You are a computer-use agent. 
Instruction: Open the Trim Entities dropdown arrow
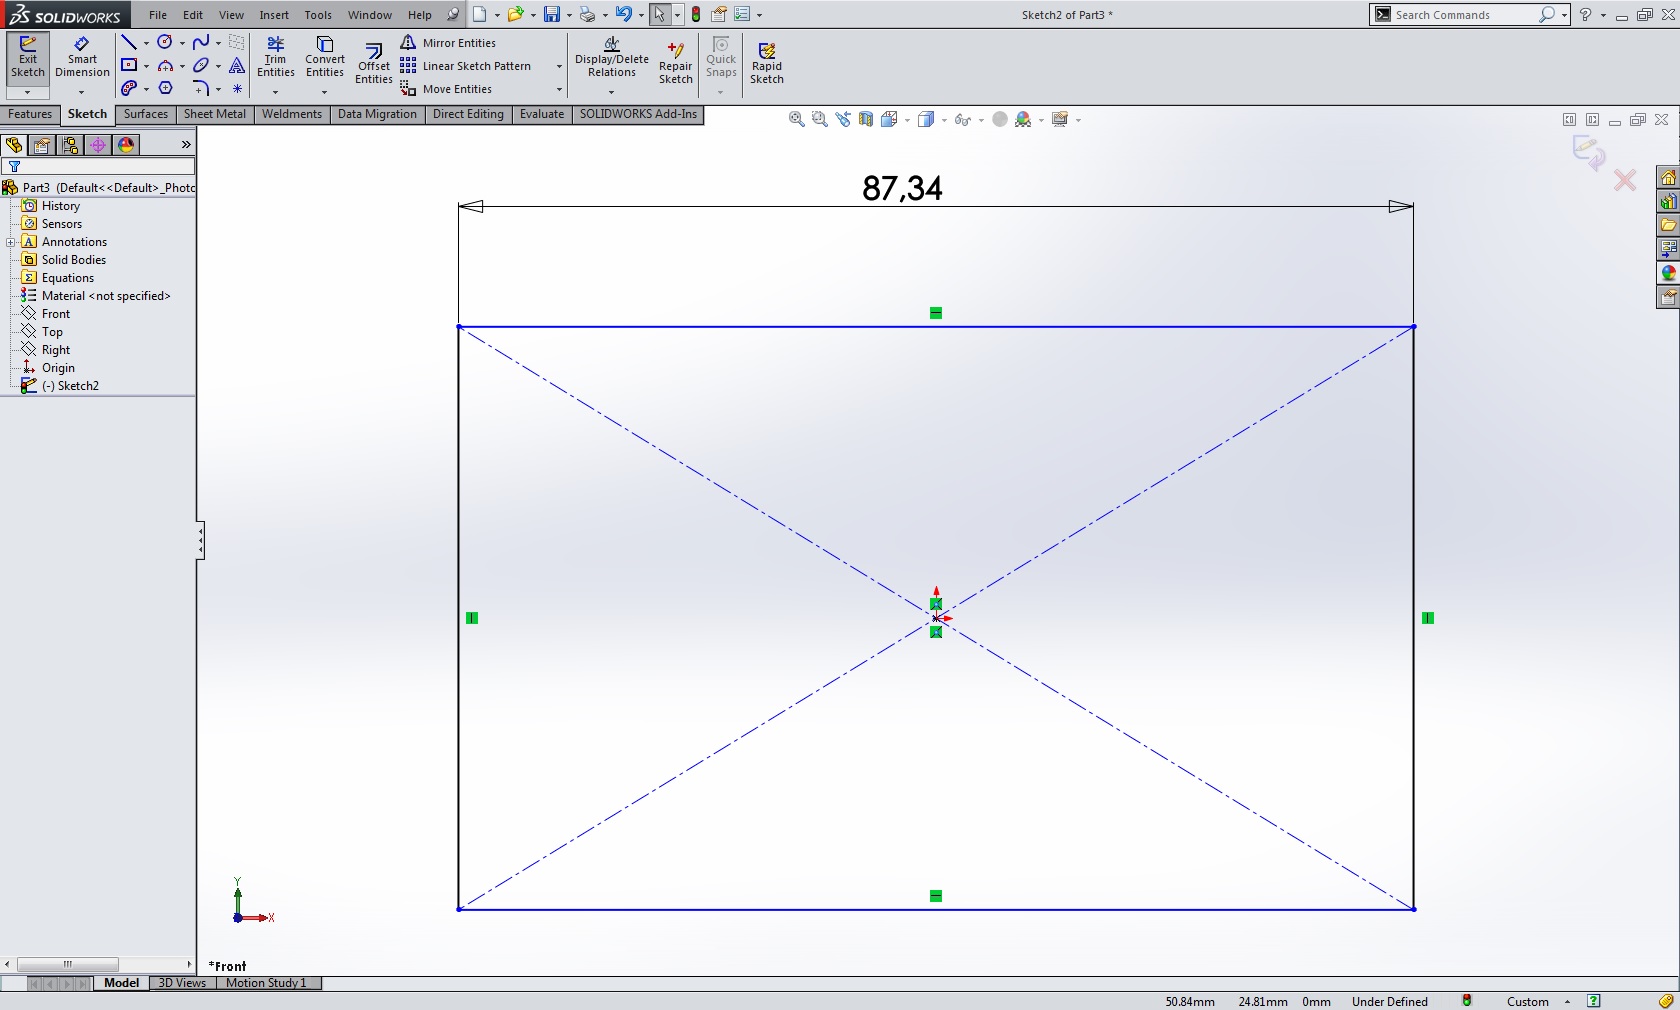(275, 92)
